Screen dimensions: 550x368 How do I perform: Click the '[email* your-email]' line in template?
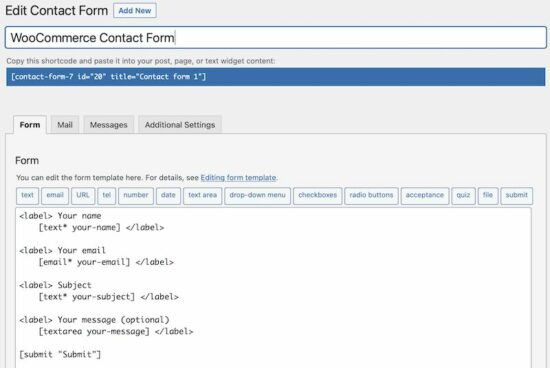106,262
